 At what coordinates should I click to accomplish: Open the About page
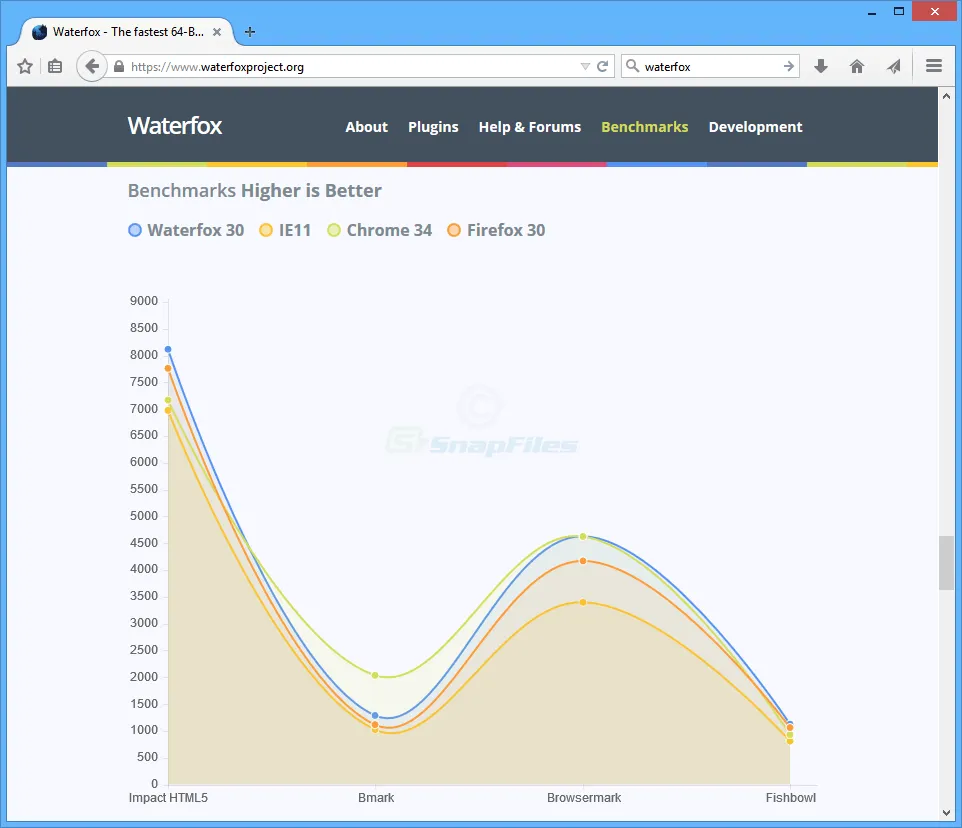pyautogui.click(x=366, y=127)
